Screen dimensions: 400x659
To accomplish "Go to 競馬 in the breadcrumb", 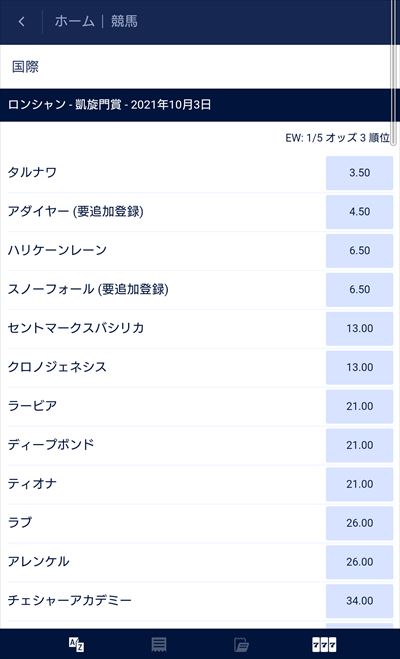I will pyautogui.click(x=124, y=21).
